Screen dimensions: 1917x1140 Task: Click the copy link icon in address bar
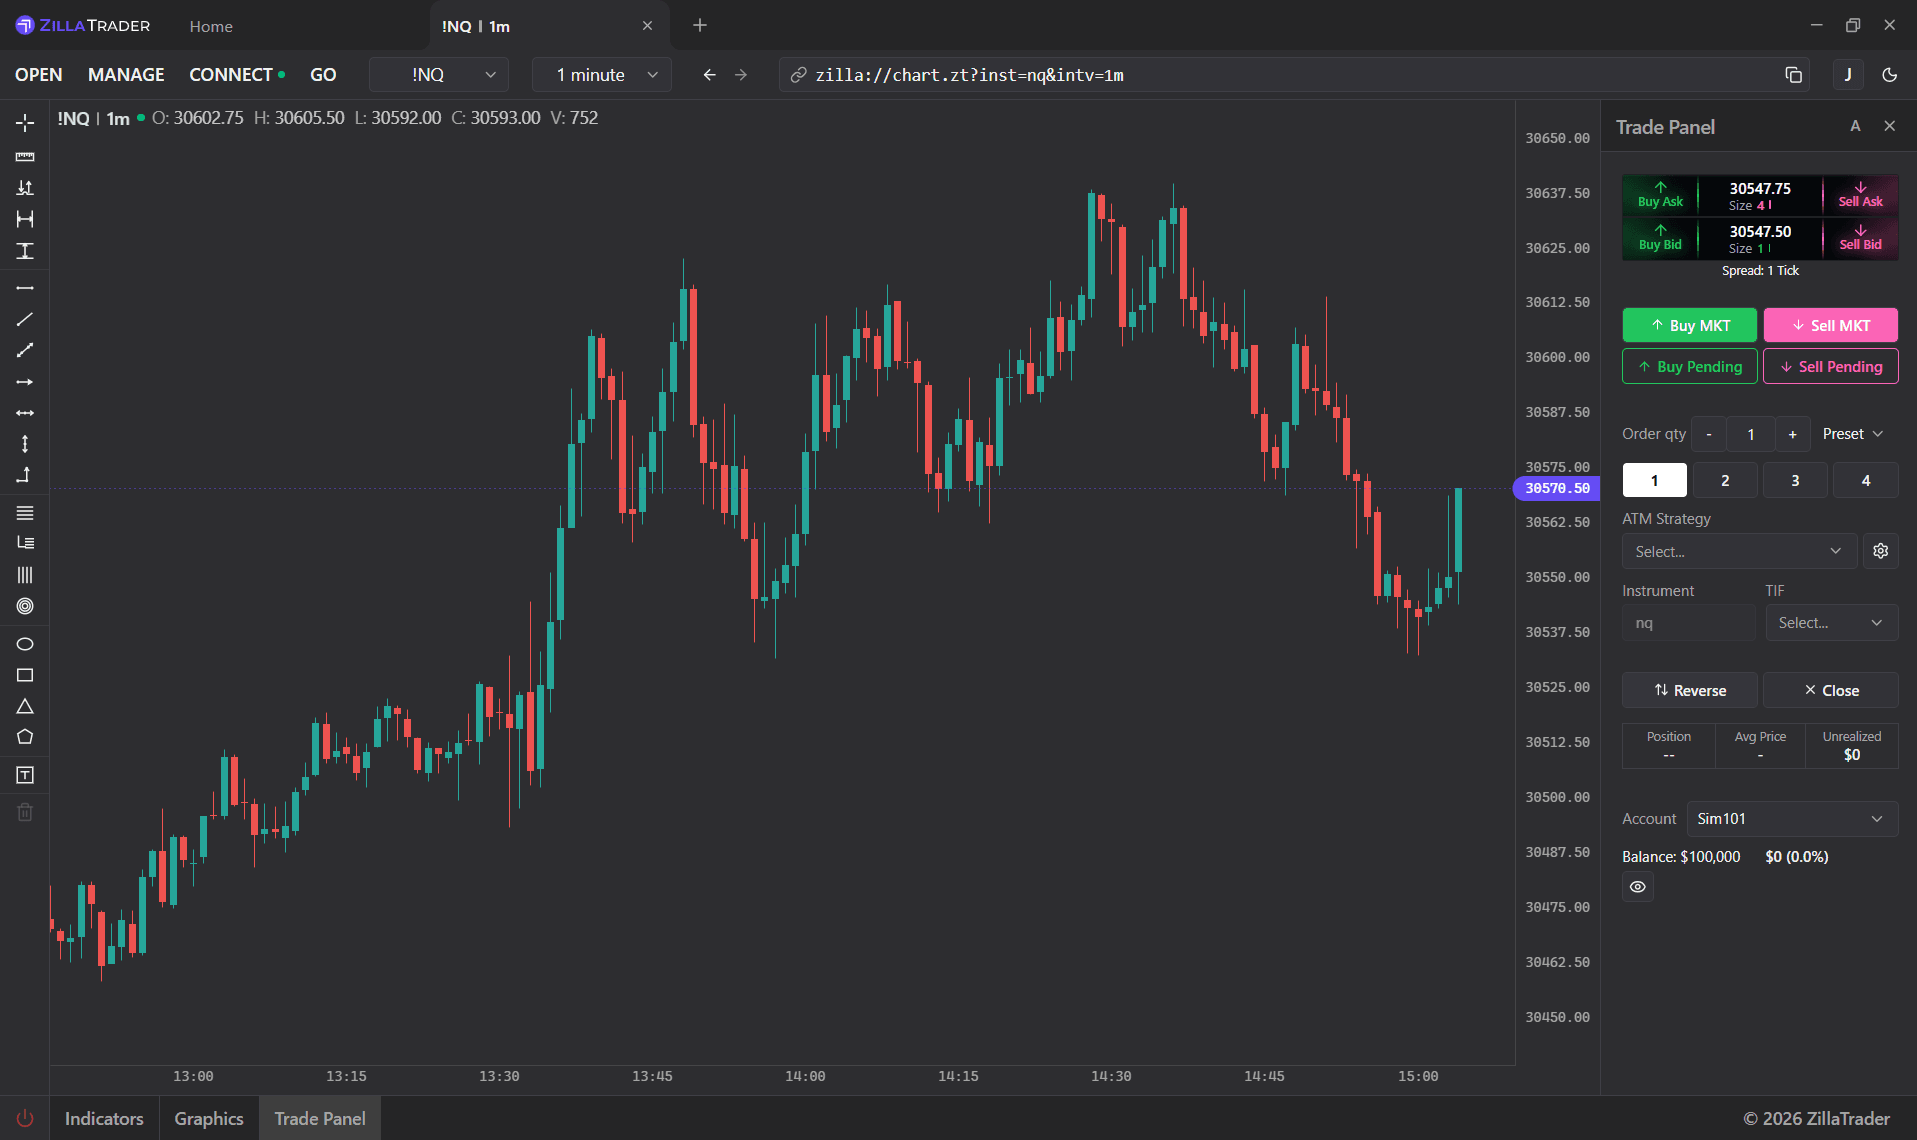click(1794, 75)
